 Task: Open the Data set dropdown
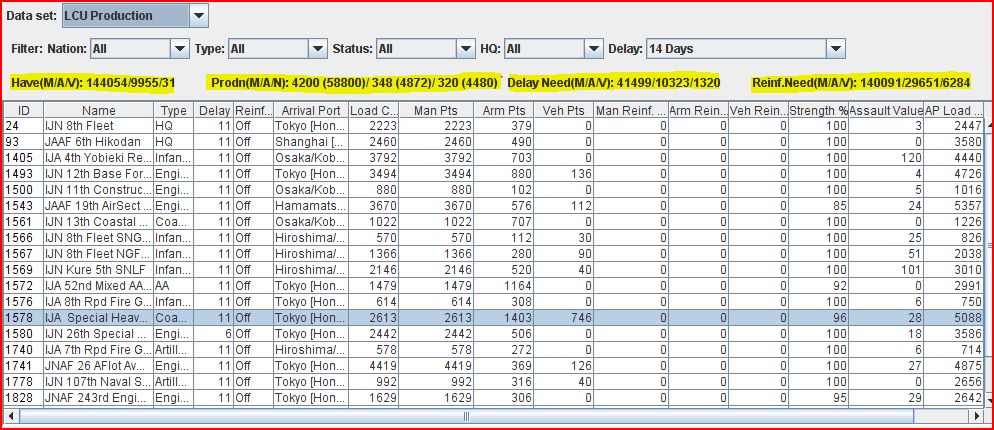198,15
